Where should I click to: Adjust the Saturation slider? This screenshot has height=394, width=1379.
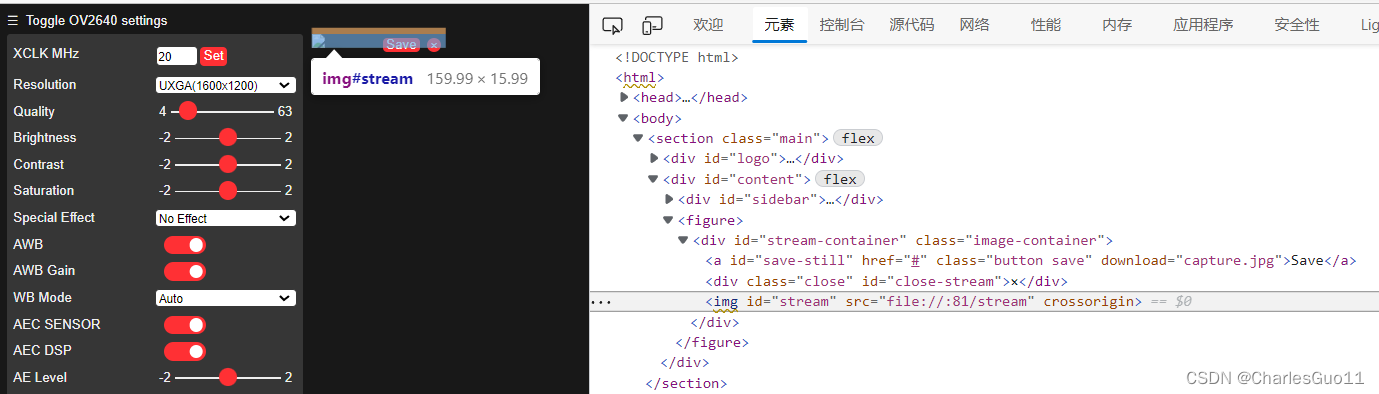click(x=227, y=190)
